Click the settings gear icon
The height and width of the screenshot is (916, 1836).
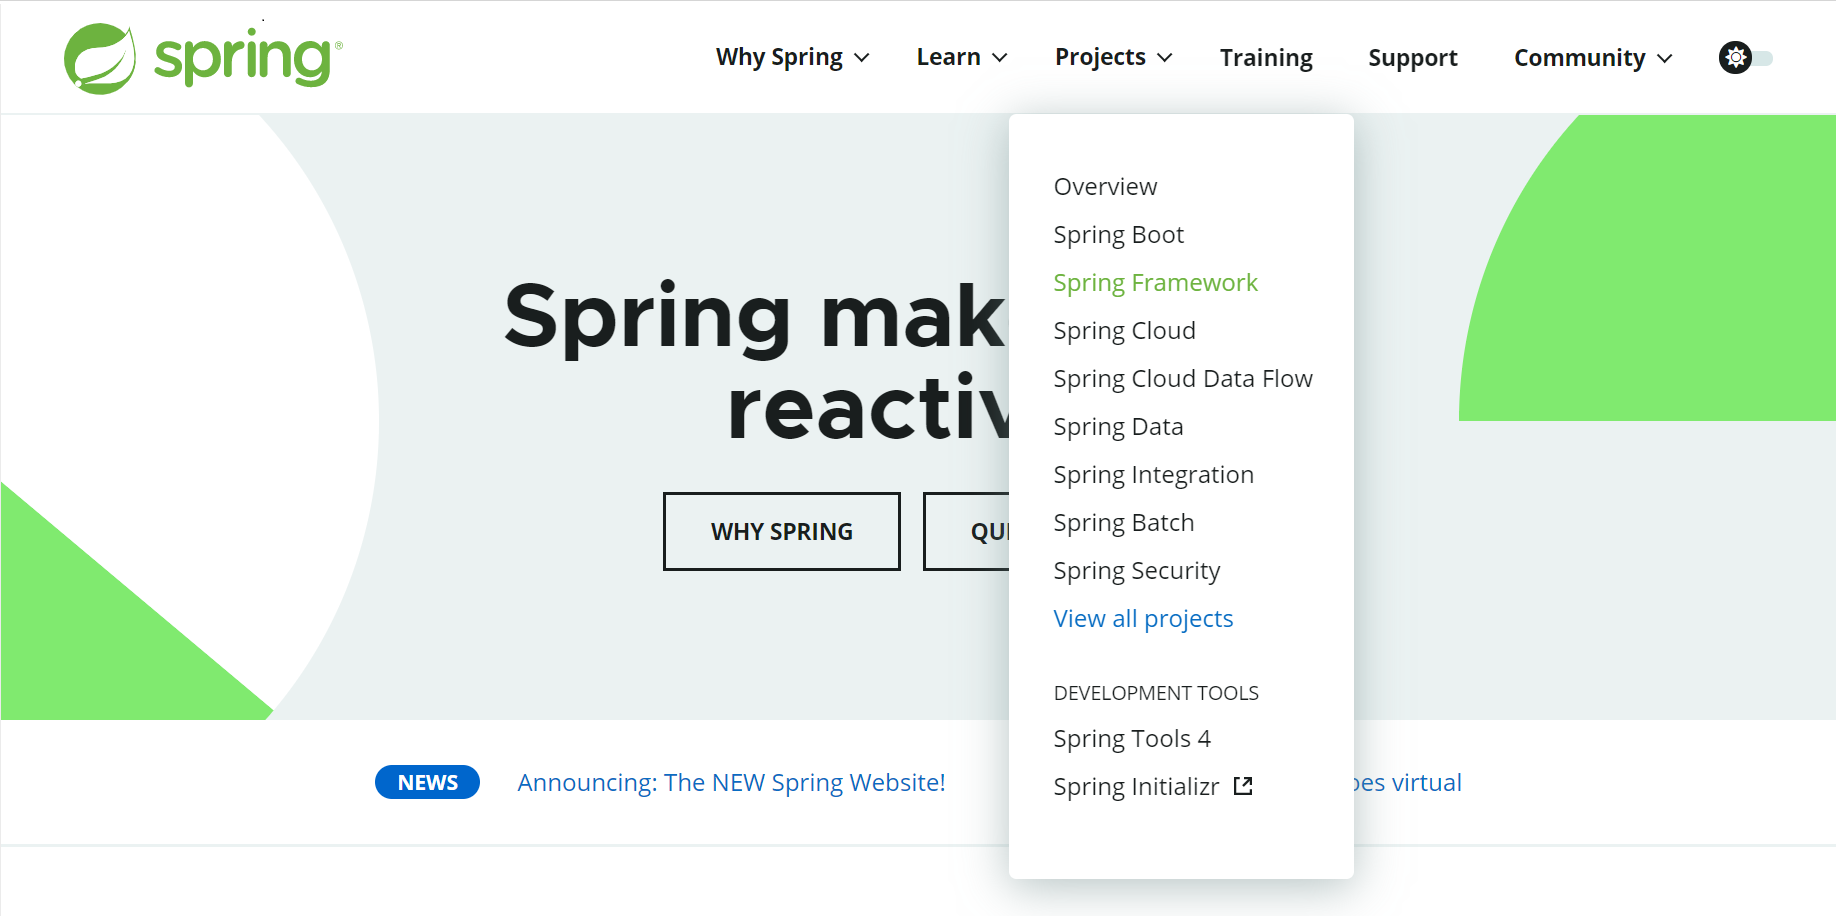point(1735,57)
